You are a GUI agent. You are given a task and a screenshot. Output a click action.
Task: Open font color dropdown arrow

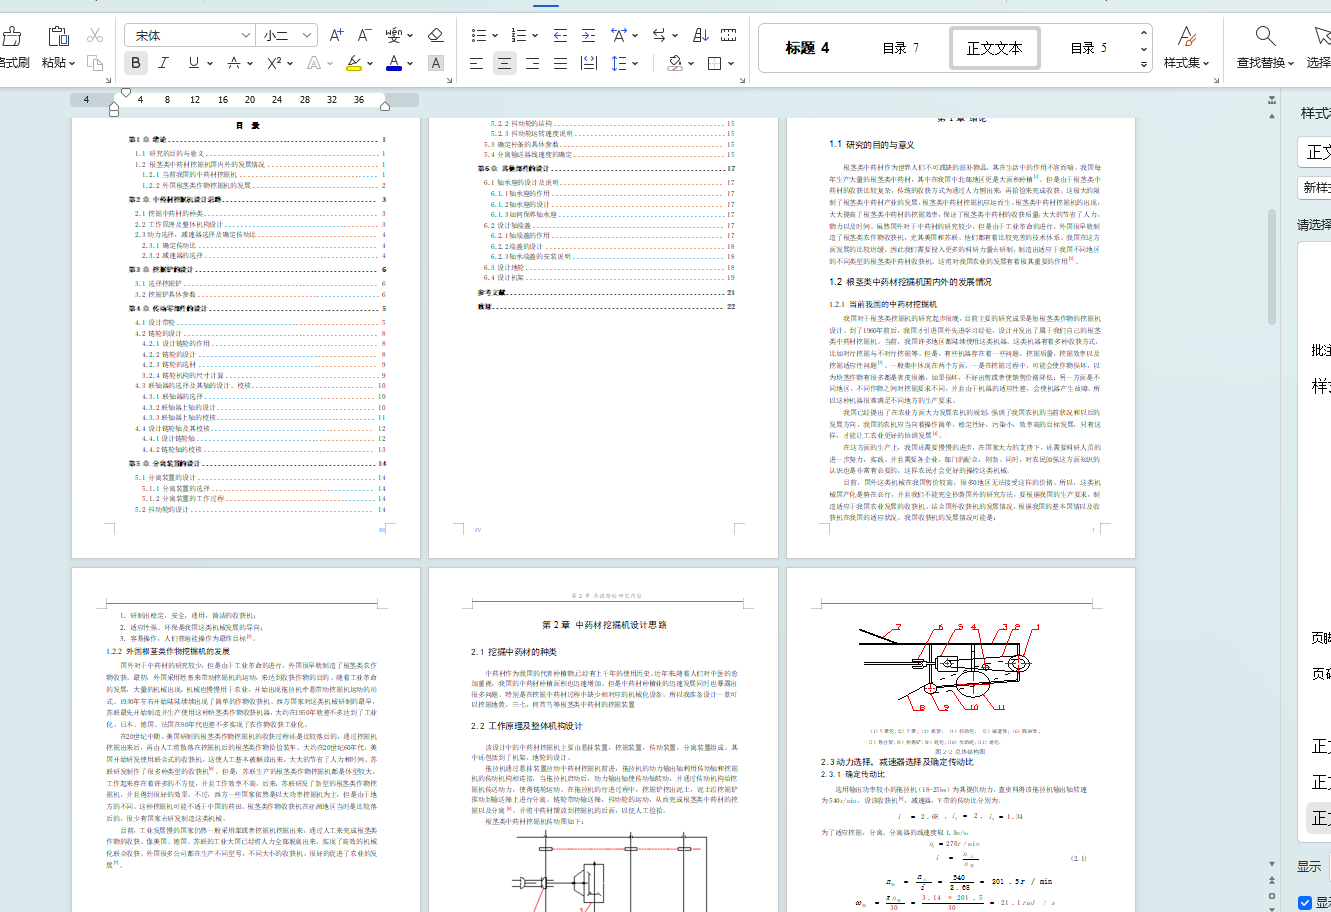411,64
